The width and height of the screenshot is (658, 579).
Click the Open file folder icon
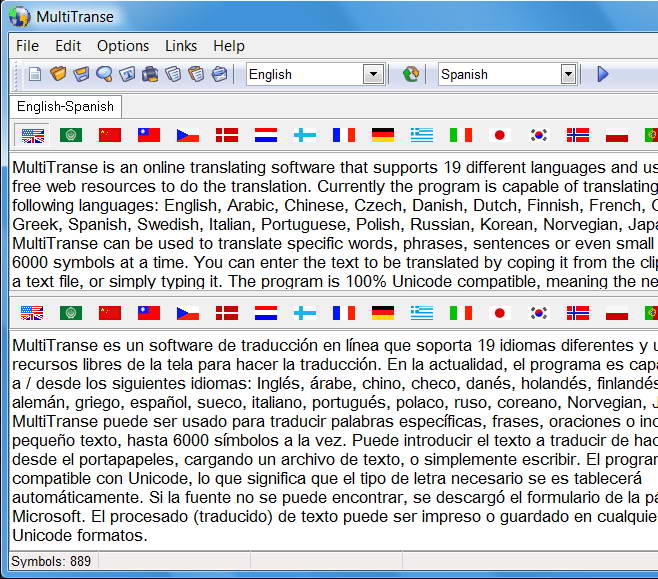click(x=58, y=74)
